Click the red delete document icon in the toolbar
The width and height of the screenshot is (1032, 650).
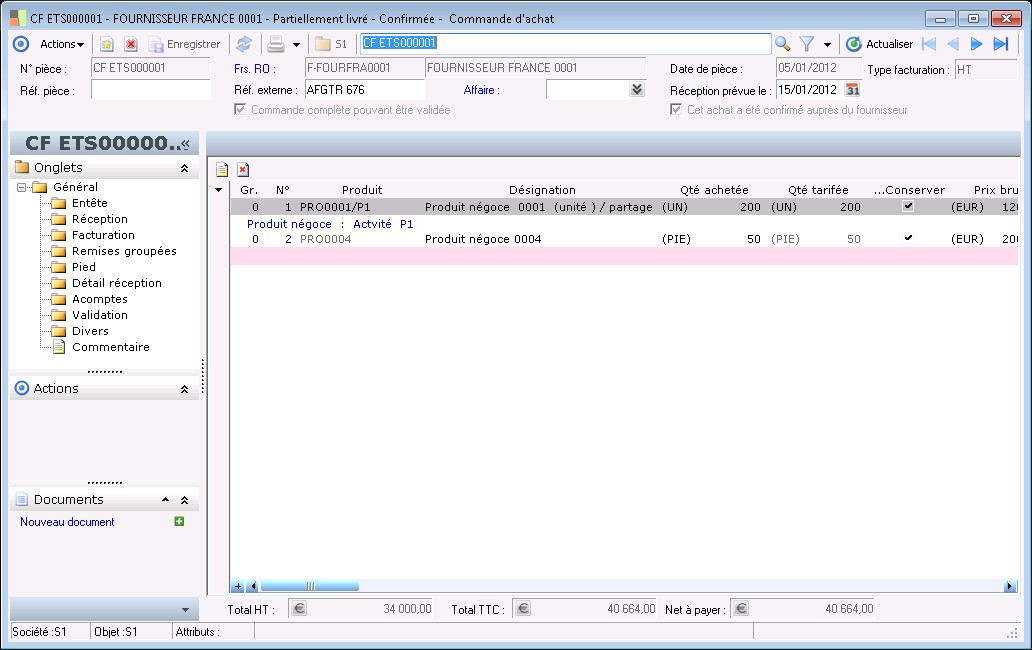(x=131, y=44)
